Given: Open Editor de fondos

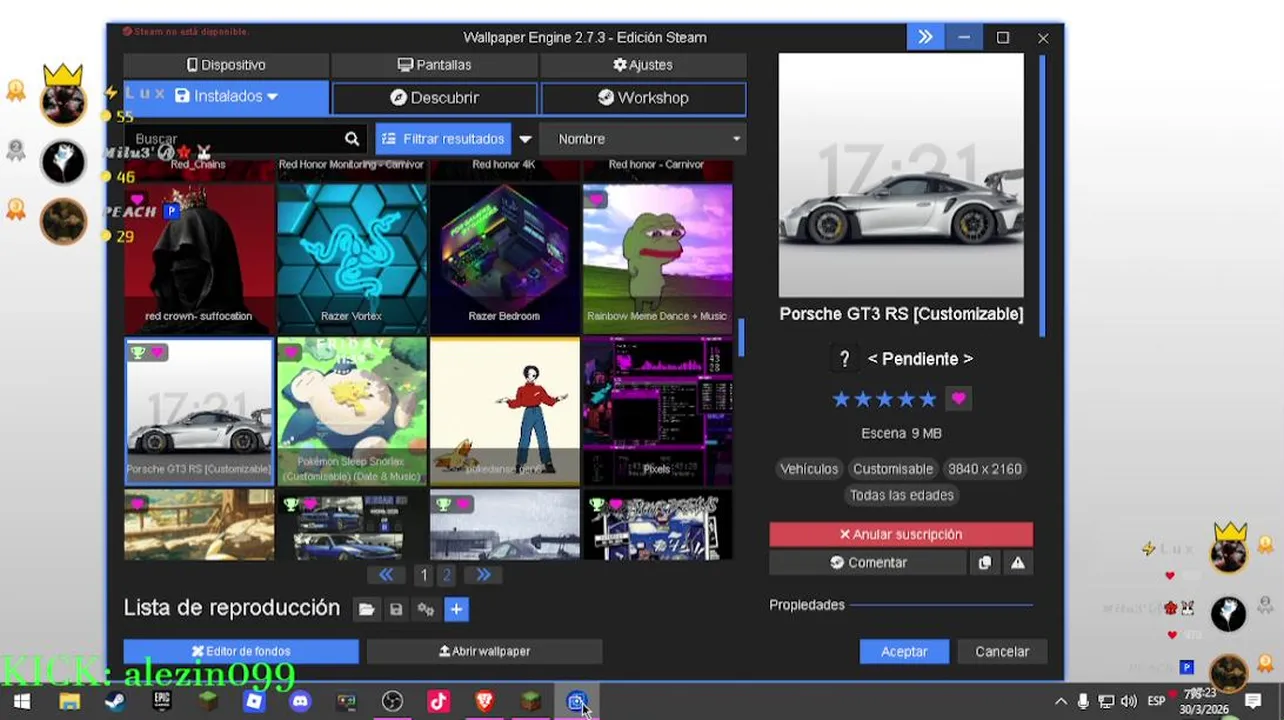Looking at the screenshot, I should click(241, 651).
